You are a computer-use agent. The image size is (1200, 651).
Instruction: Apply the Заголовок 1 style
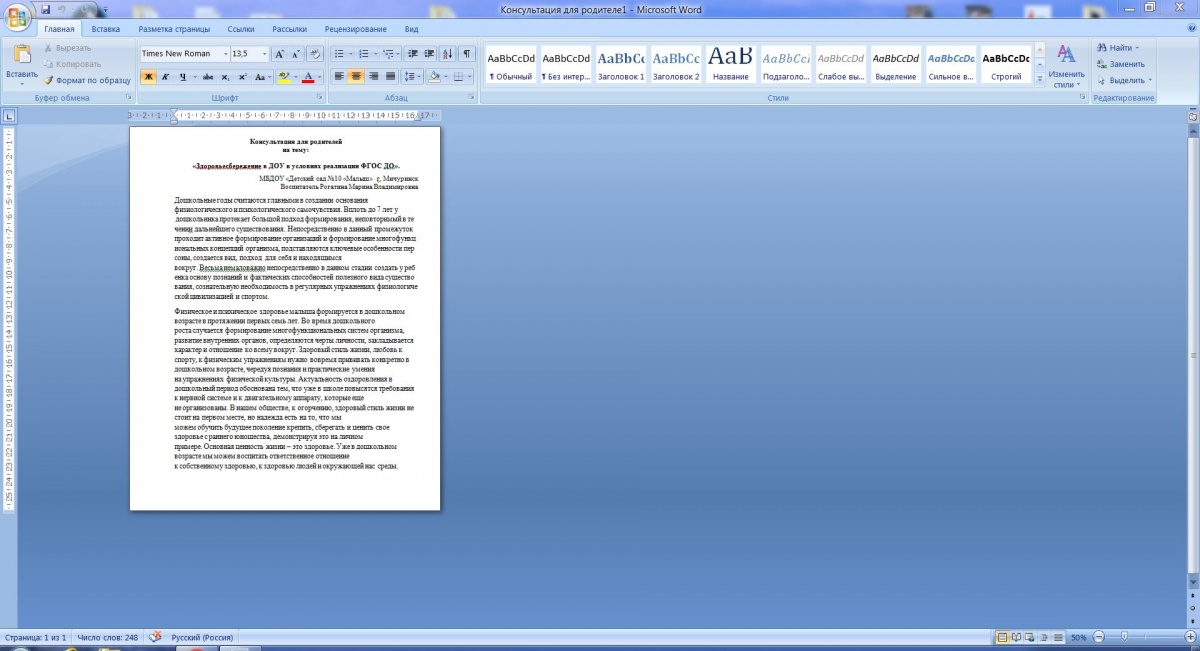(x=621, y=65)
